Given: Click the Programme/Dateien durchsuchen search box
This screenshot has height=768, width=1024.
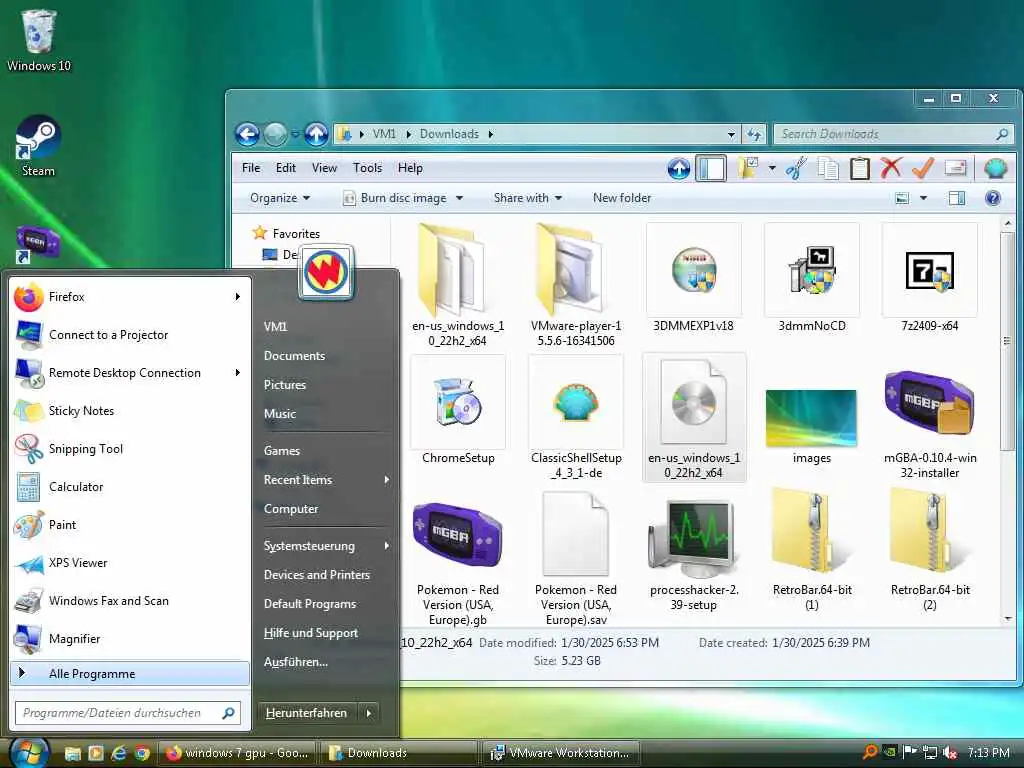Looking at the screenshot, I should coord(128,713).
